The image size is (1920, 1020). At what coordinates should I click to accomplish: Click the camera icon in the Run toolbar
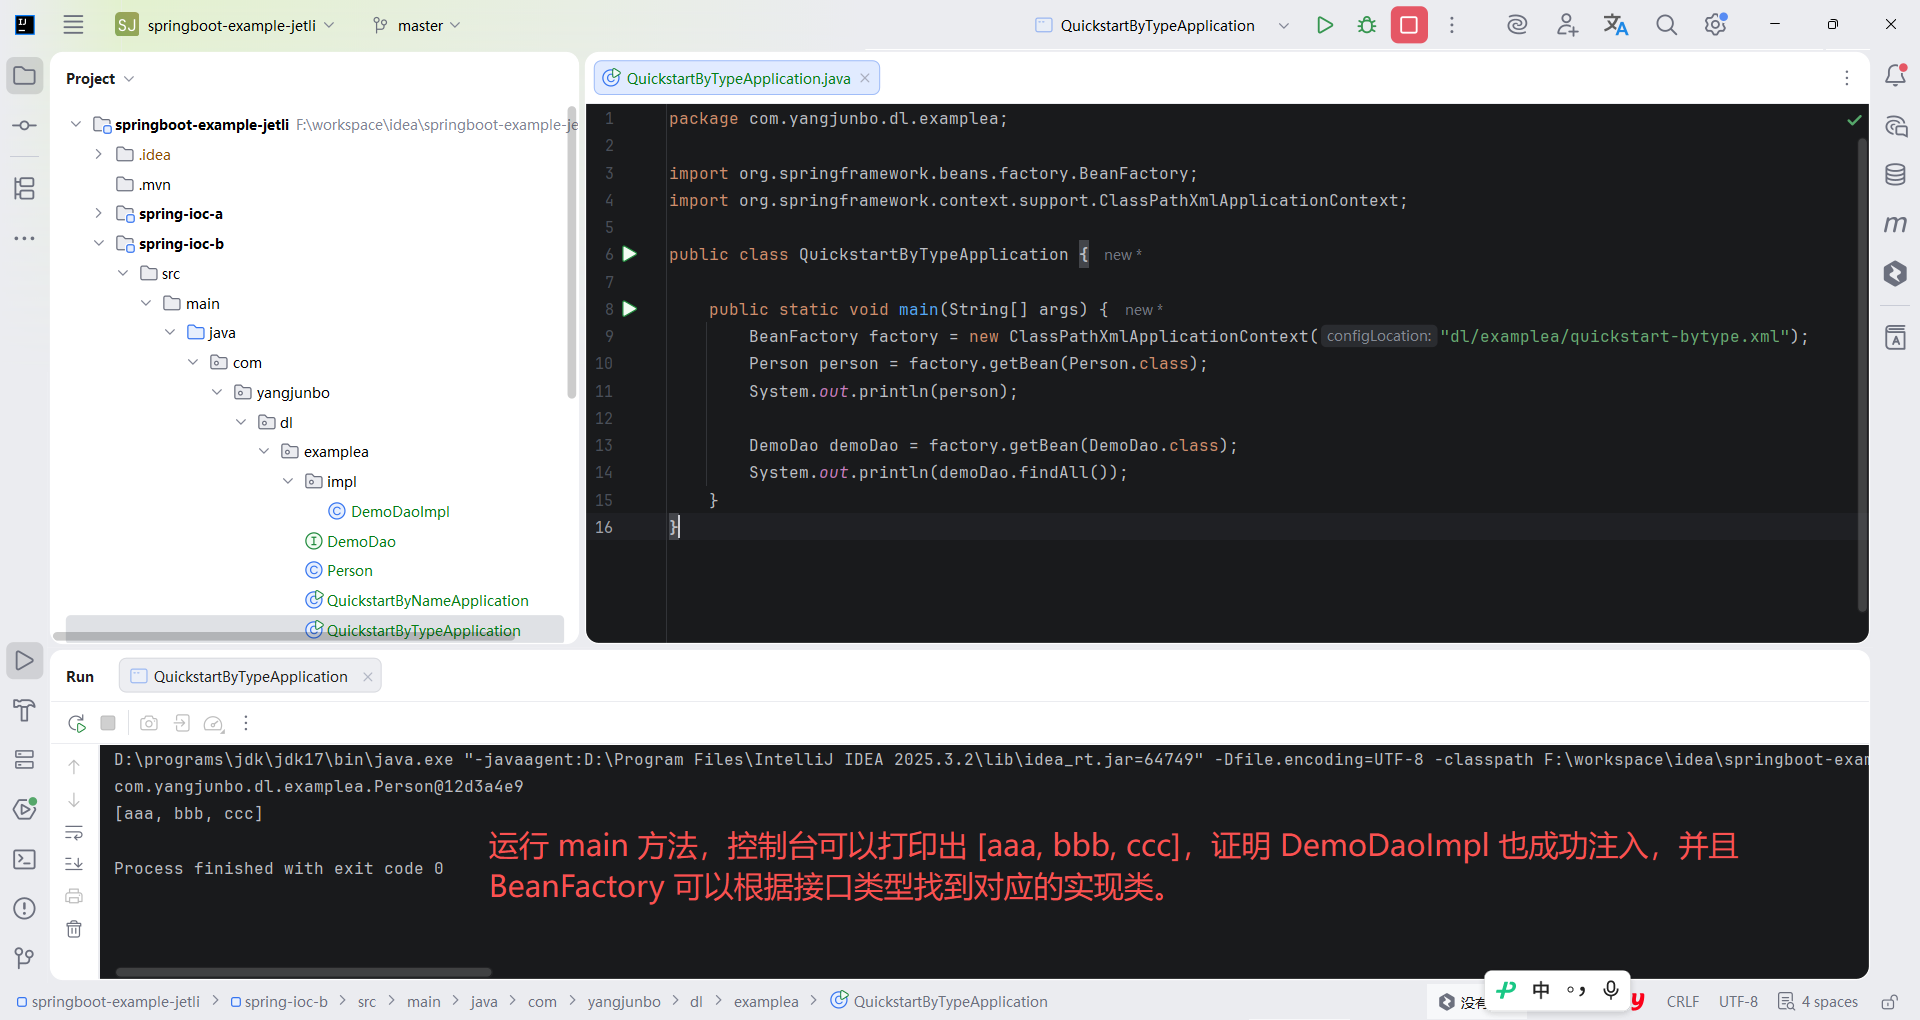pos(149,723)
